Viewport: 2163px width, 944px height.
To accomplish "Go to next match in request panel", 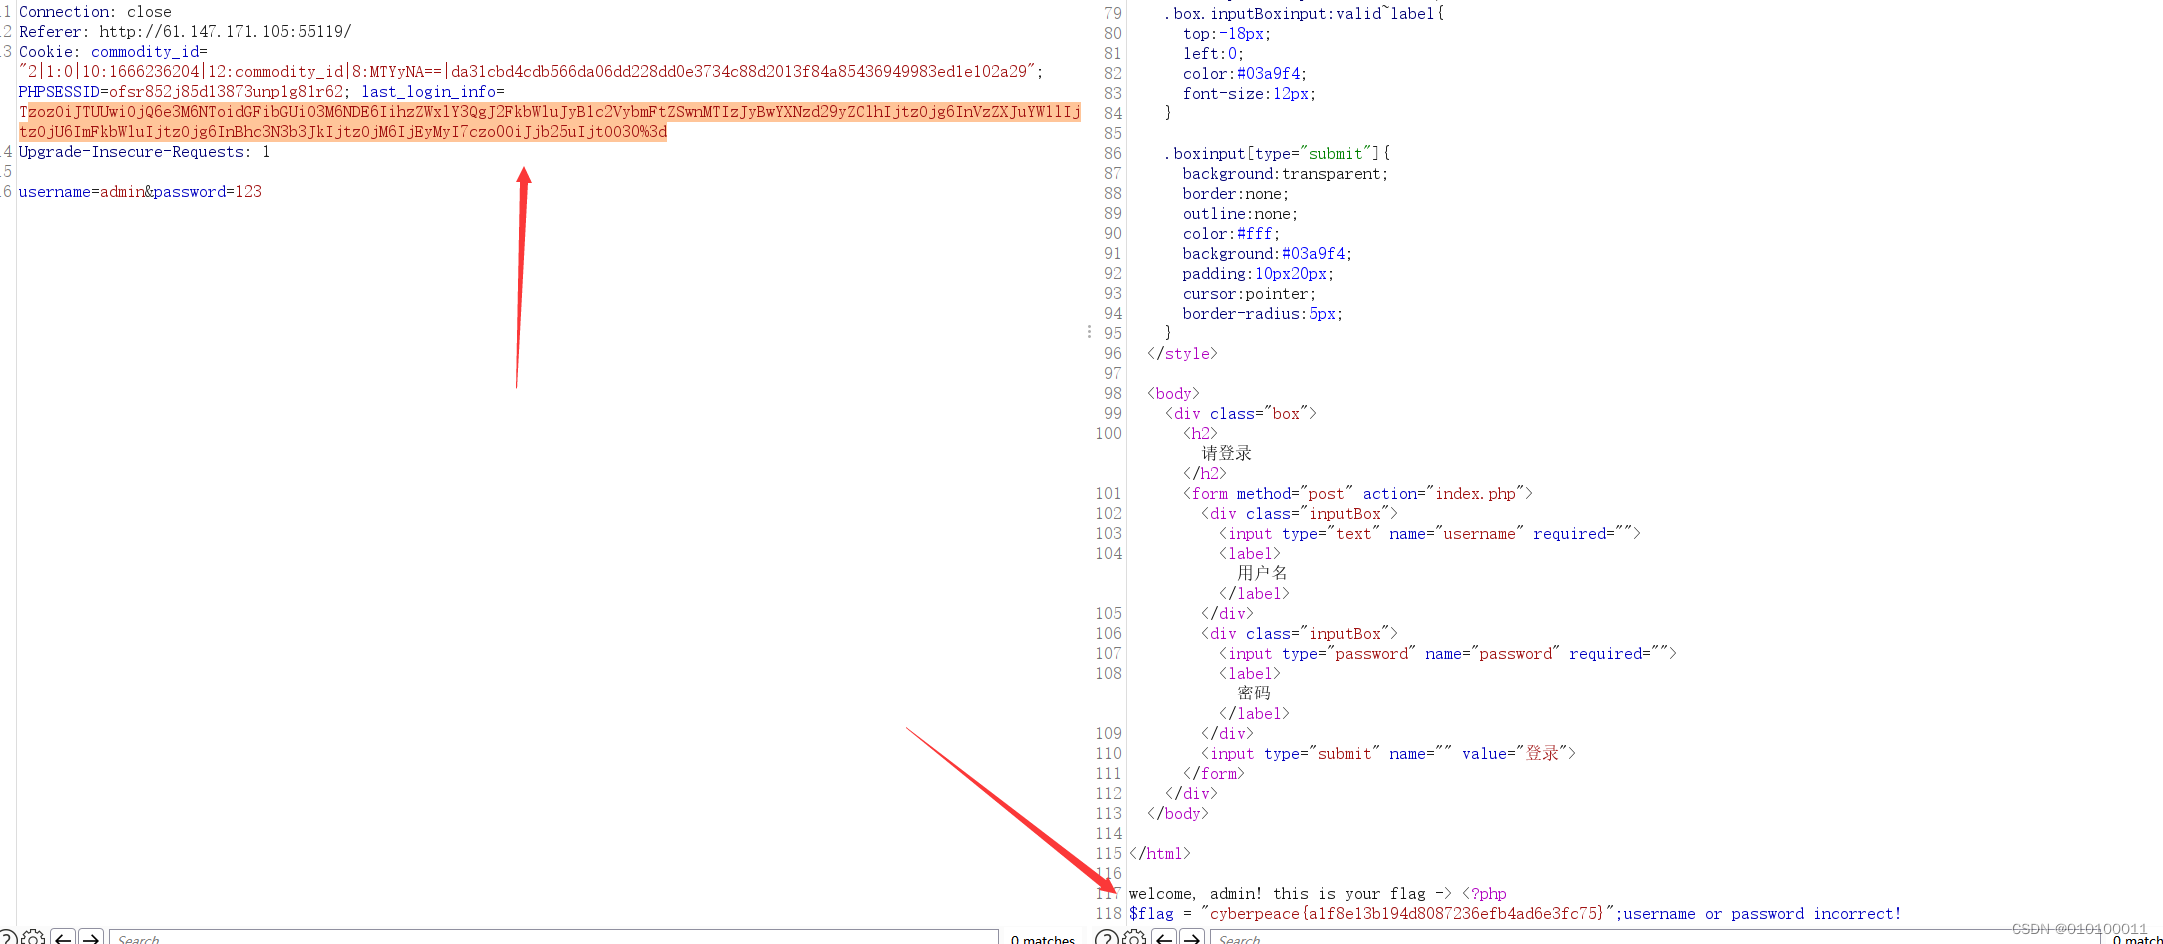I will (x=90, y=938).
